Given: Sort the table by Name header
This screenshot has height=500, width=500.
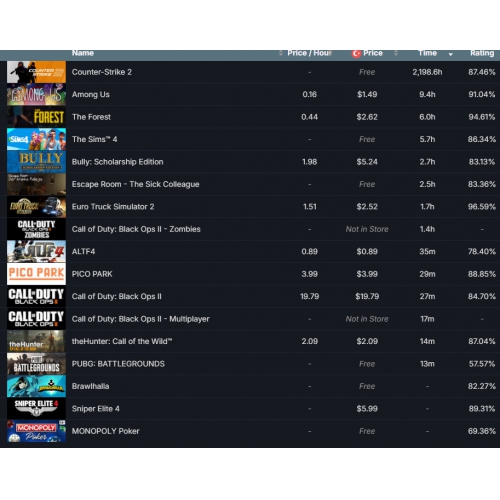Looking at the screenshot, I should (83, 53).
